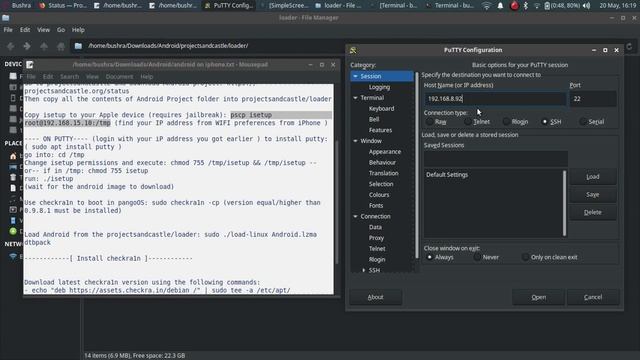The height and width of the screenshot is (360, 640).
Task: Open the Help menu in Mousepad
Action: point(147,77)
